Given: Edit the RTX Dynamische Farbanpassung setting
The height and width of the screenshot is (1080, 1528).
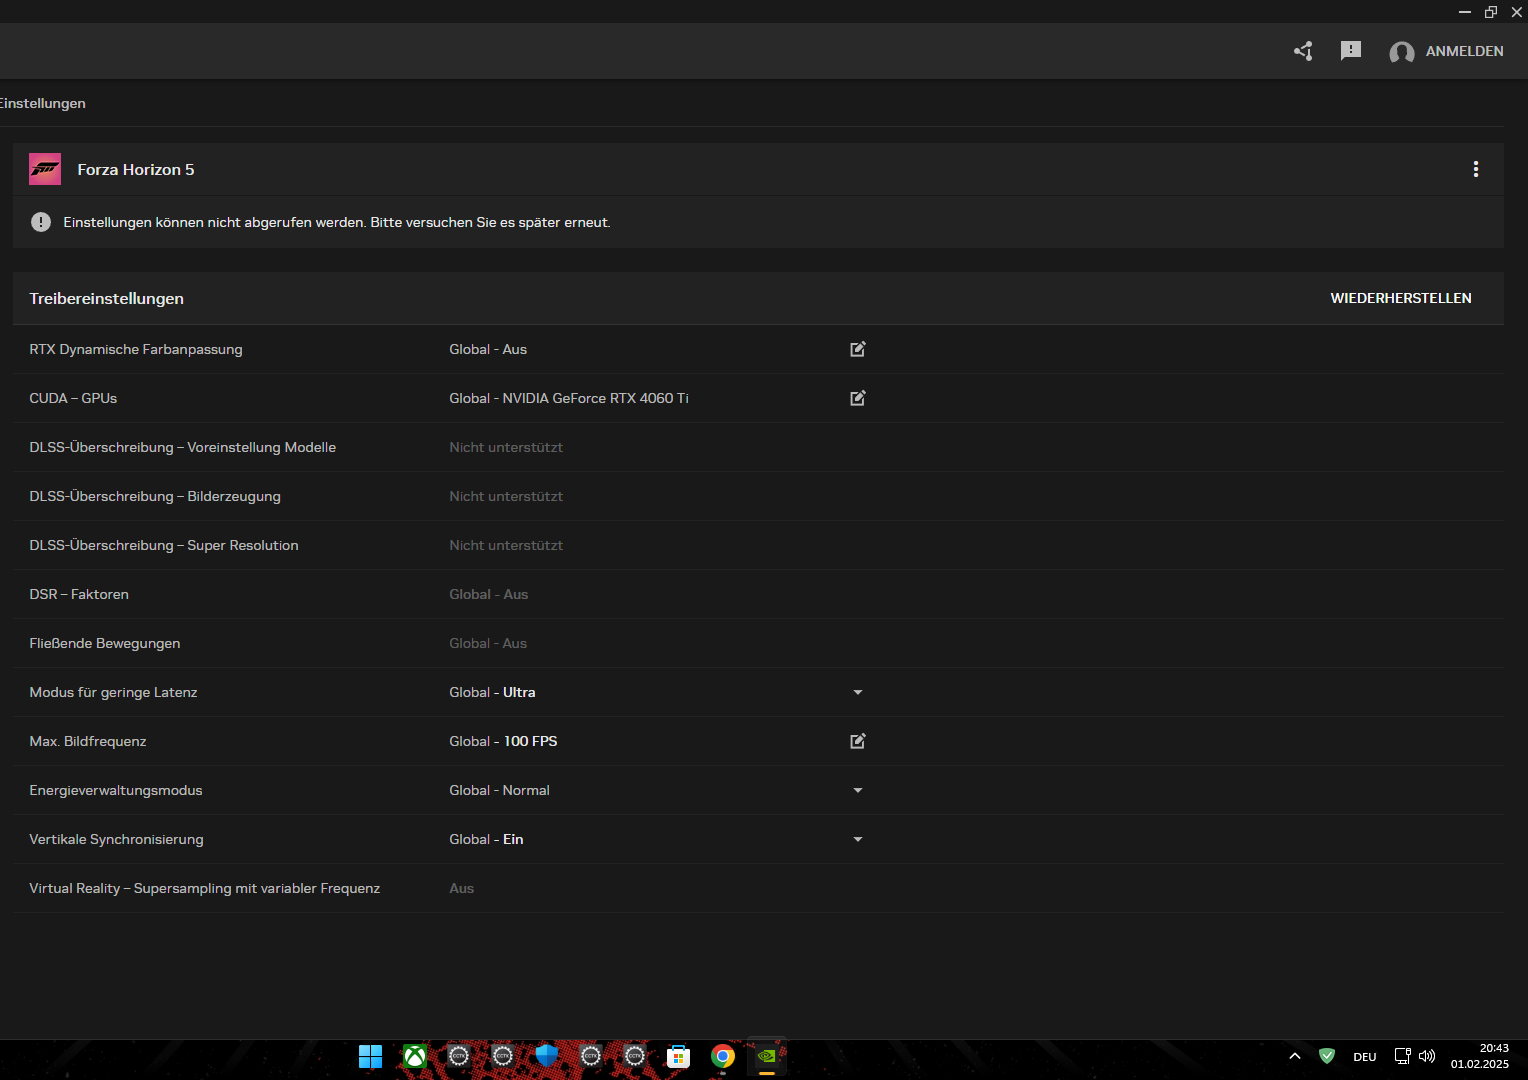Looking at the screenshot, I should pyautogui.click(x=857, y=349).
